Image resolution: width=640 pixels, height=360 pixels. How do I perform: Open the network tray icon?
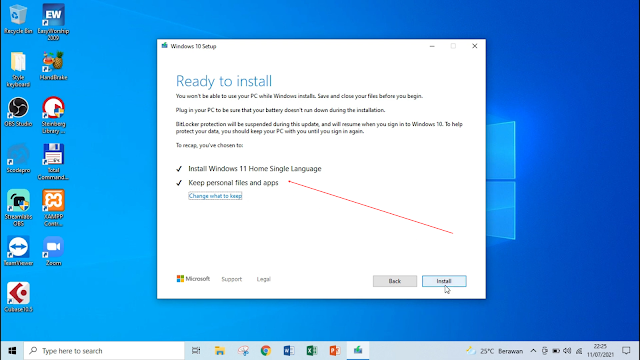pos(579,351)
